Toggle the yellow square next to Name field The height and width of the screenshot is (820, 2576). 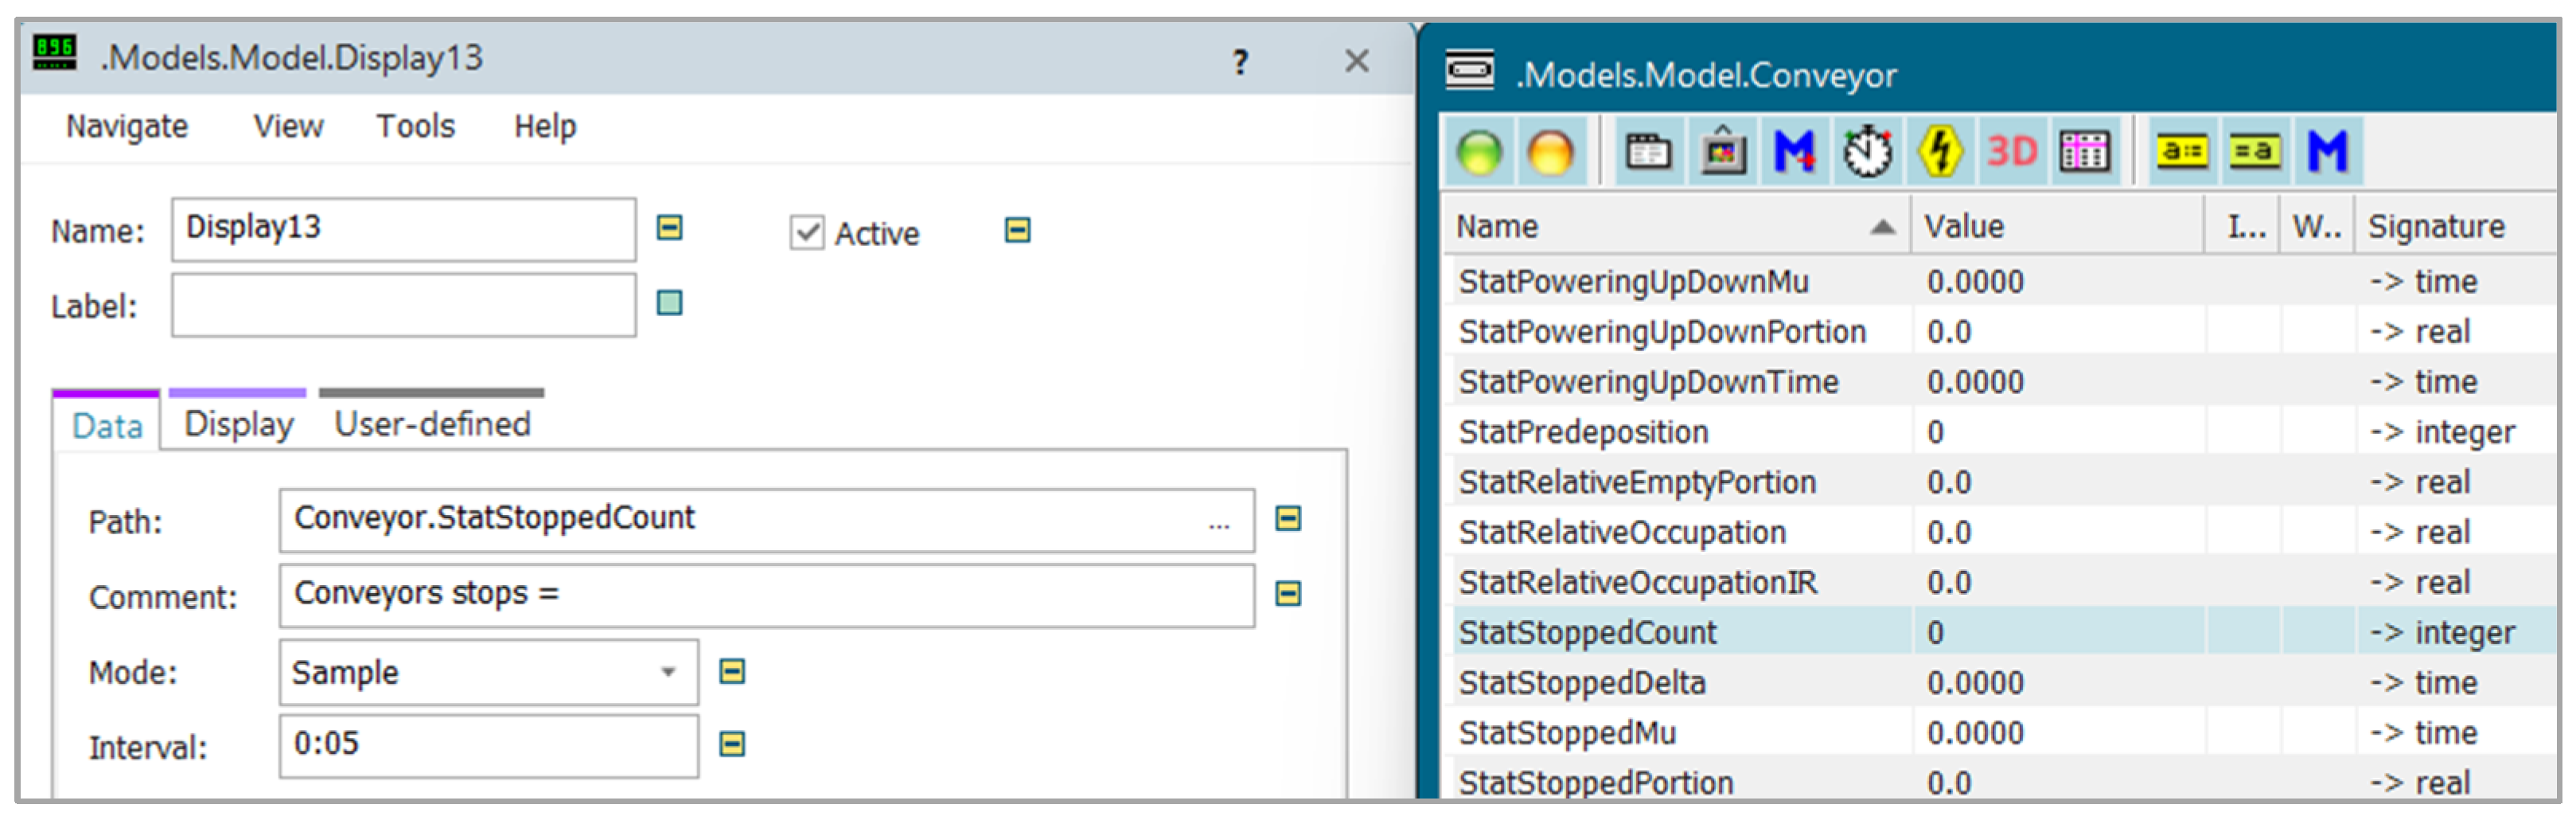point(669,228)
